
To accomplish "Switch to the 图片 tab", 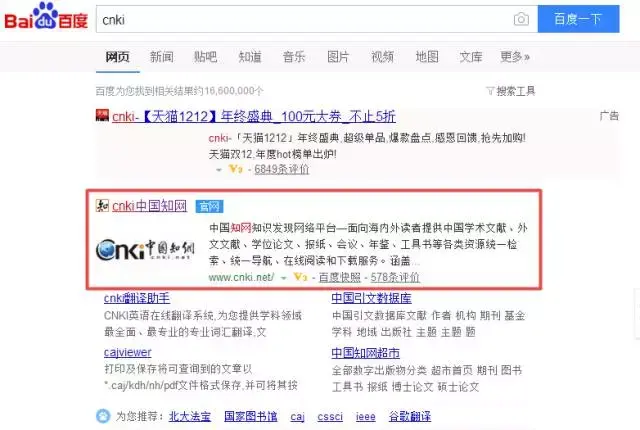I will pyautogui.click(x=338, y=57).
